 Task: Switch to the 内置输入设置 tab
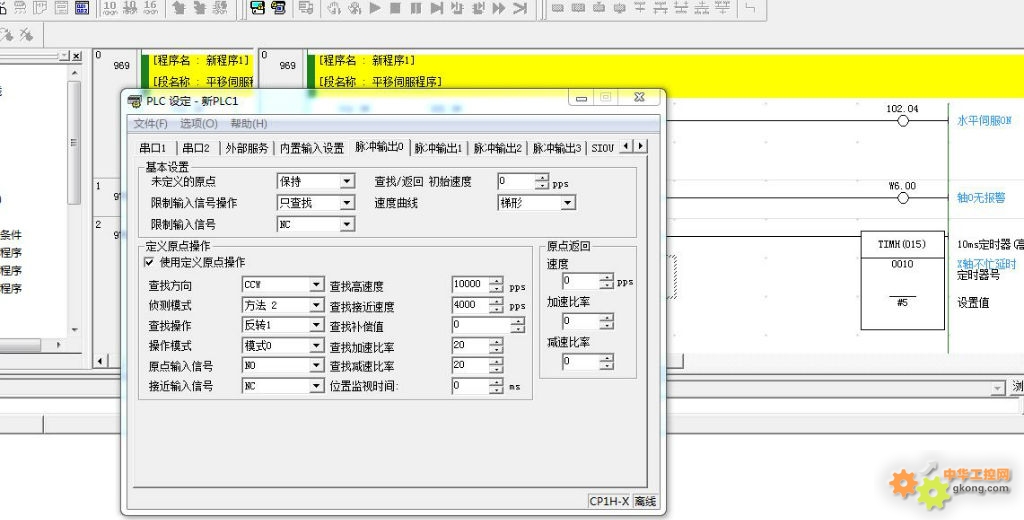(x=312, y=148)
